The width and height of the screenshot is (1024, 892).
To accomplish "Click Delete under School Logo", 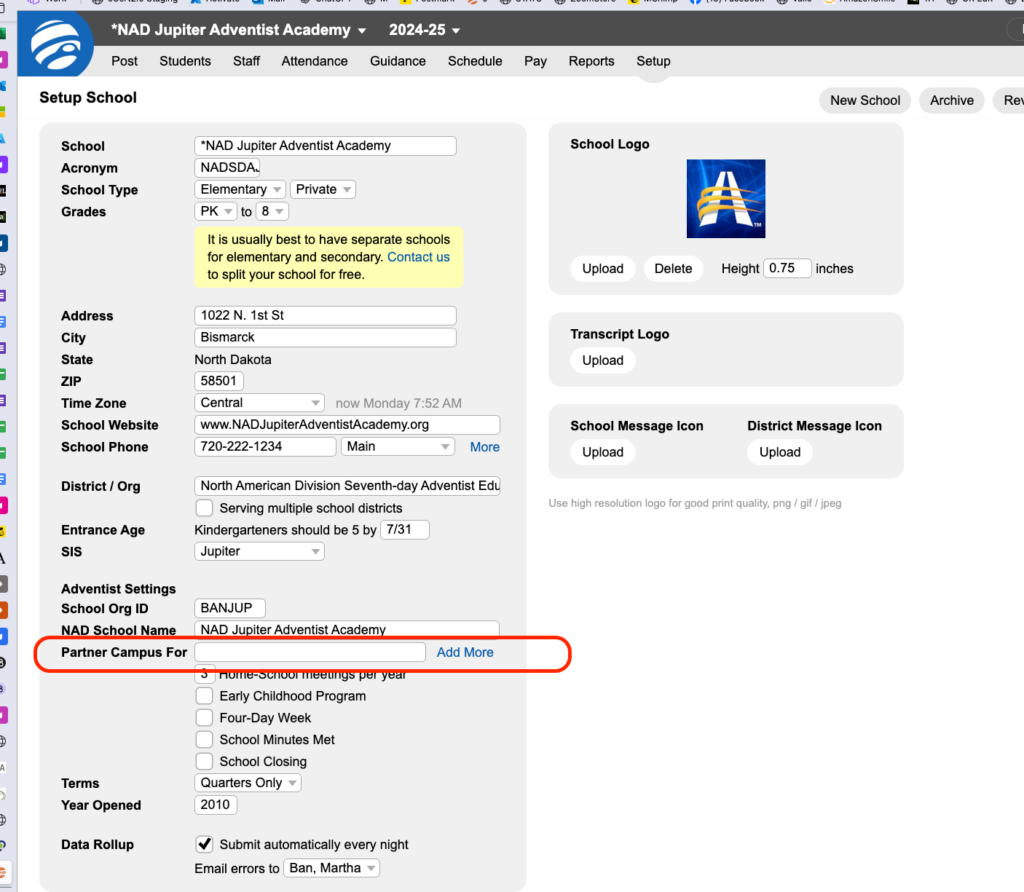I will (673, 268).
